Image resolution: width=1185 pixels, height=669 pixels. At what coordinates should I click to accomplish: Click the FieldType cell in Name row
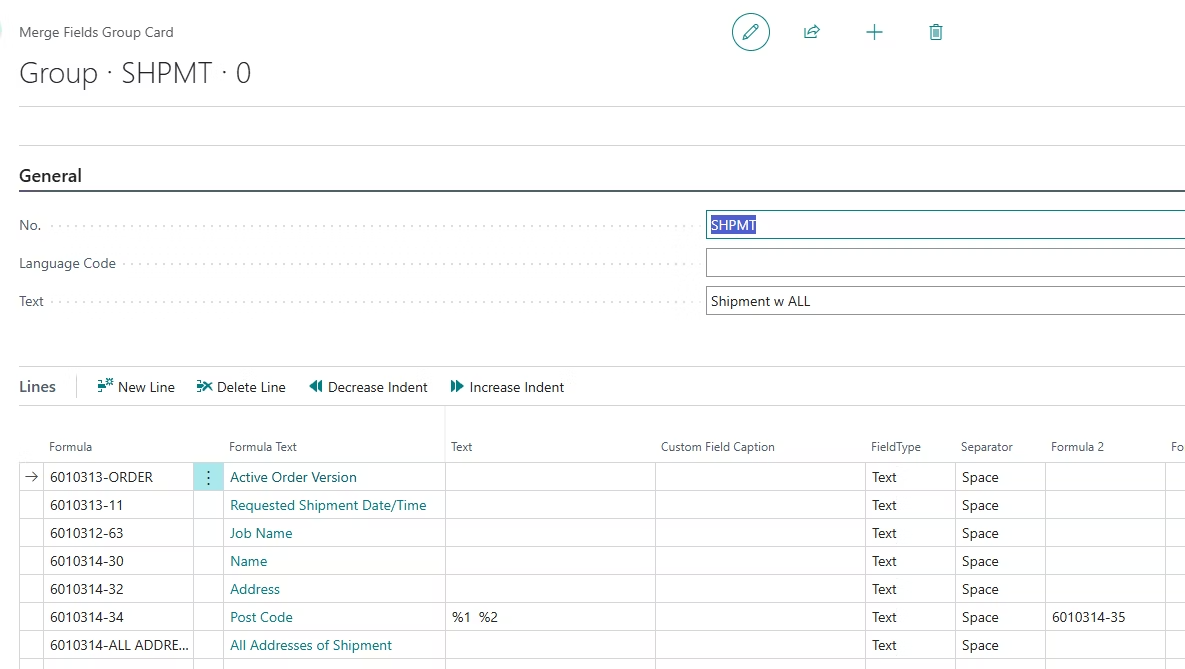[909, 561]
